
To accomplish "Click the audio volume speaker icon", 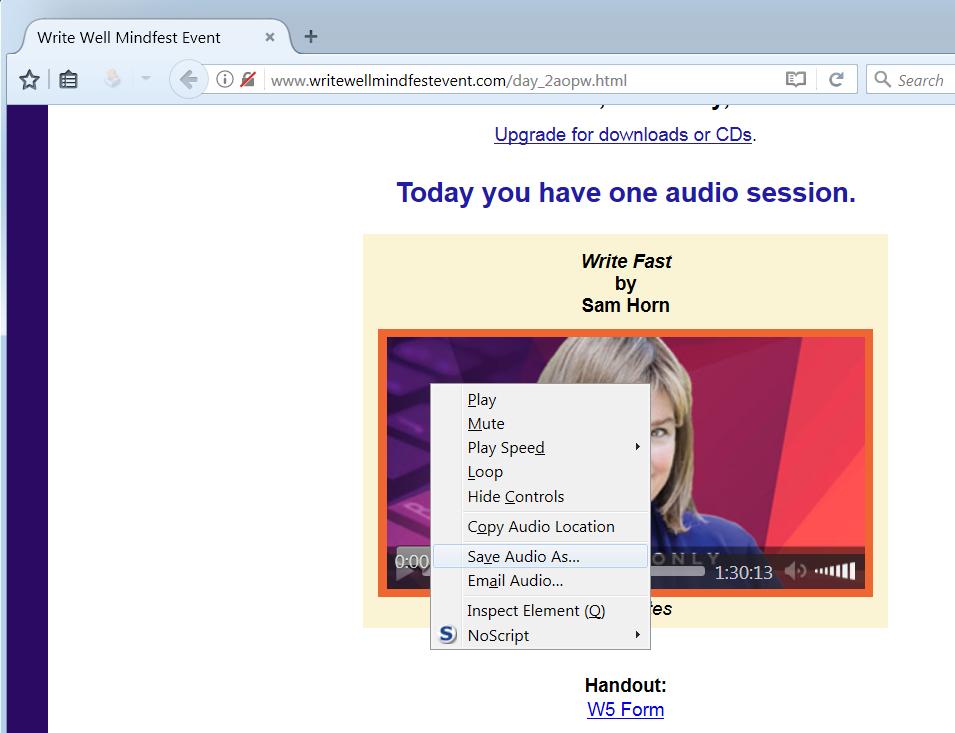I will pos(795,571).
